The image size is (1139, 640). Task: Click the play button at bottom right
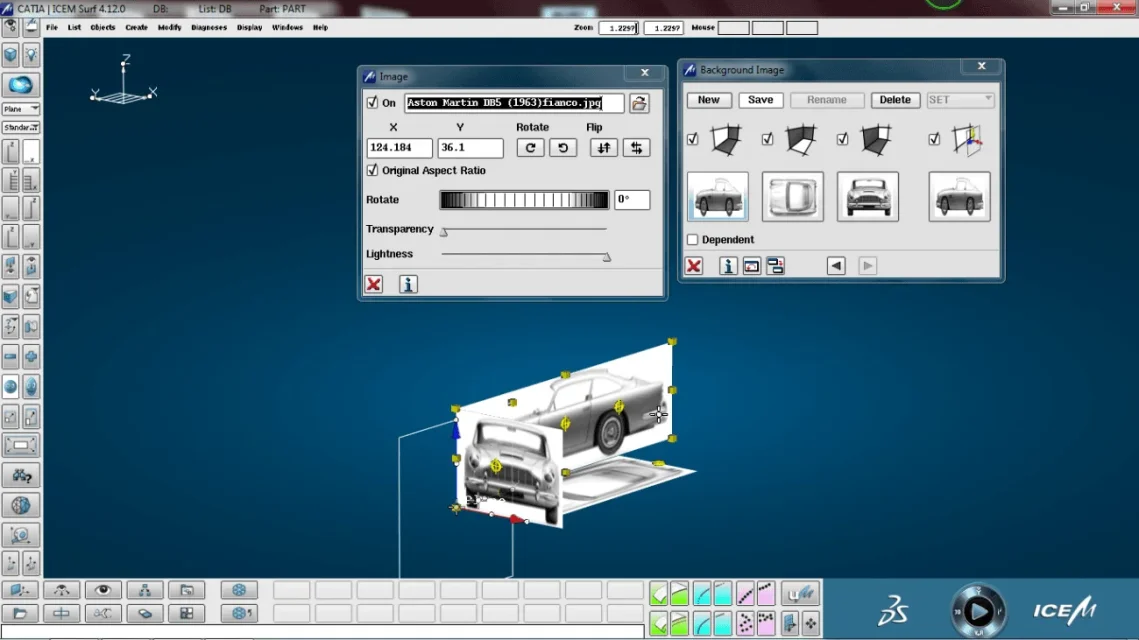pyautogui.click(x=978, y=611)
